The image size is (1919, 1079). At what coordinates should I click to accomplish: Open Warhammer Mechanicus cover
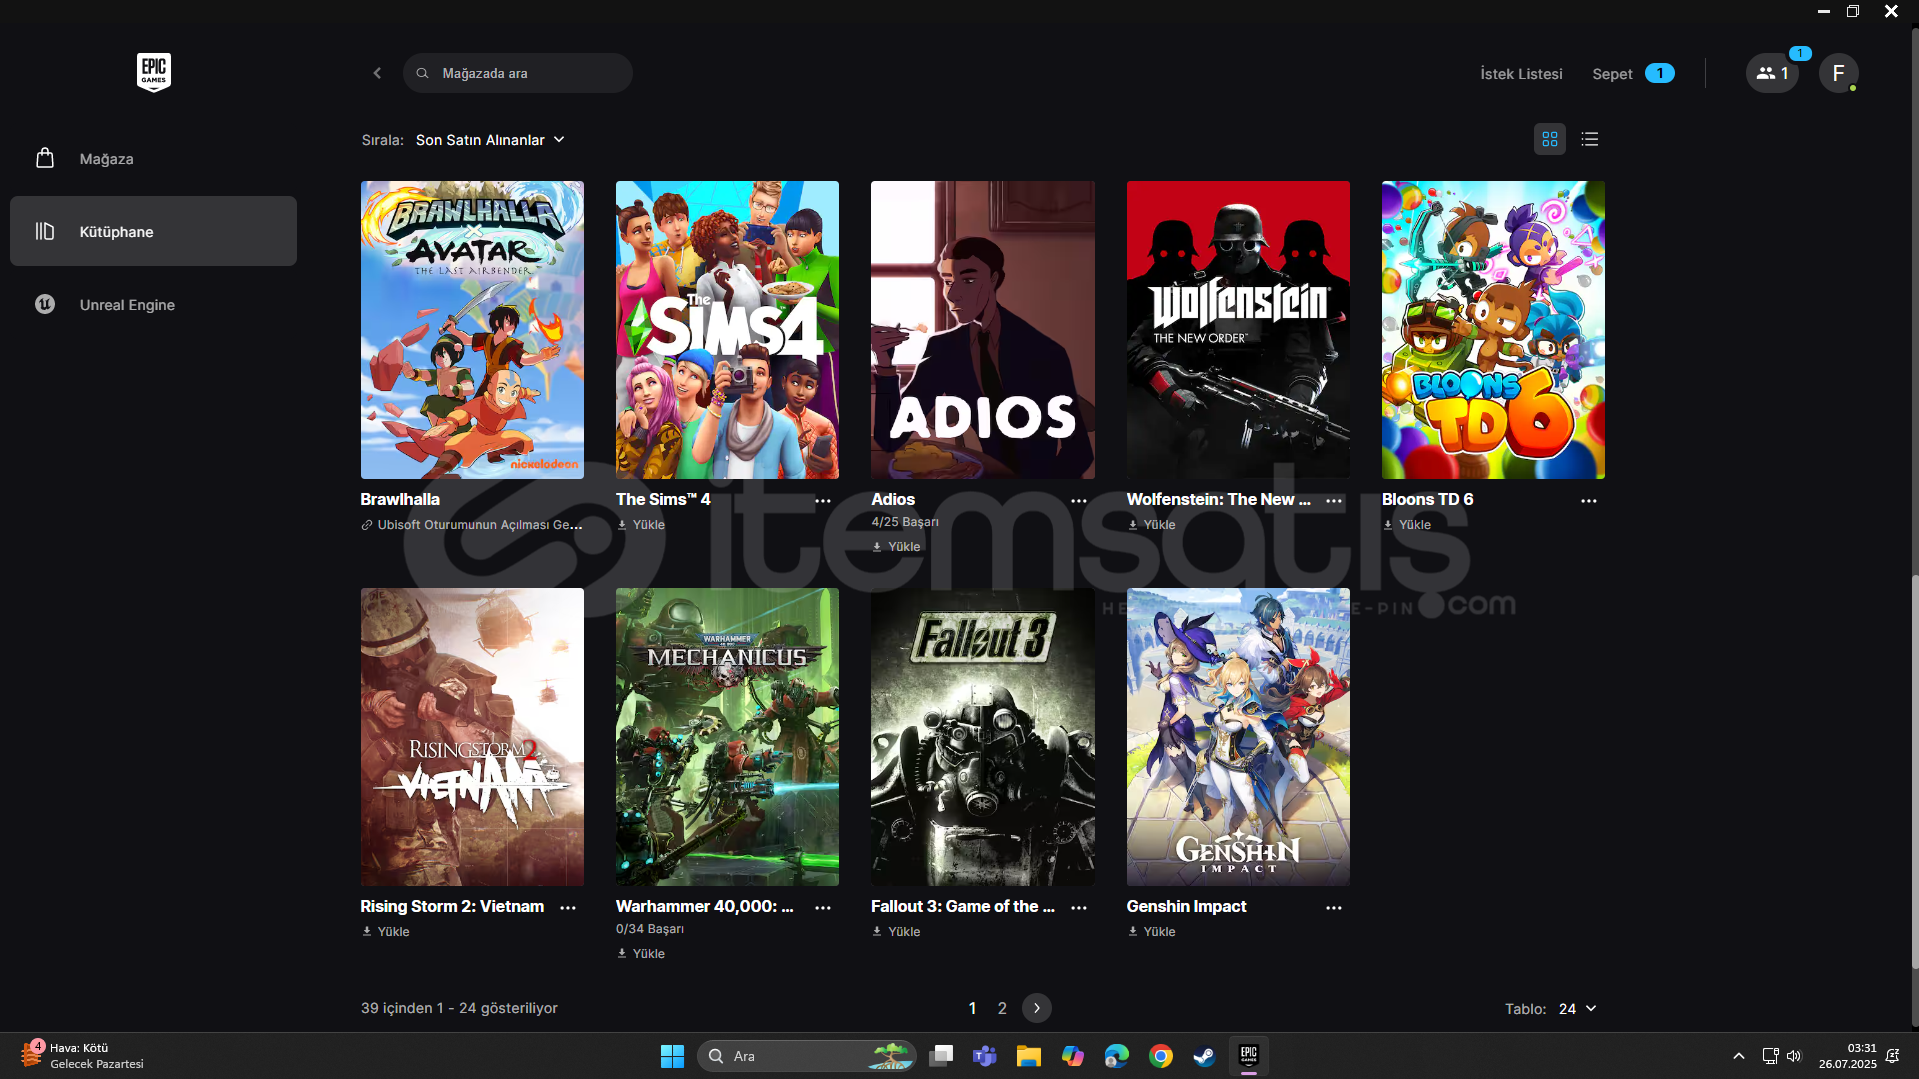point(727,737)
